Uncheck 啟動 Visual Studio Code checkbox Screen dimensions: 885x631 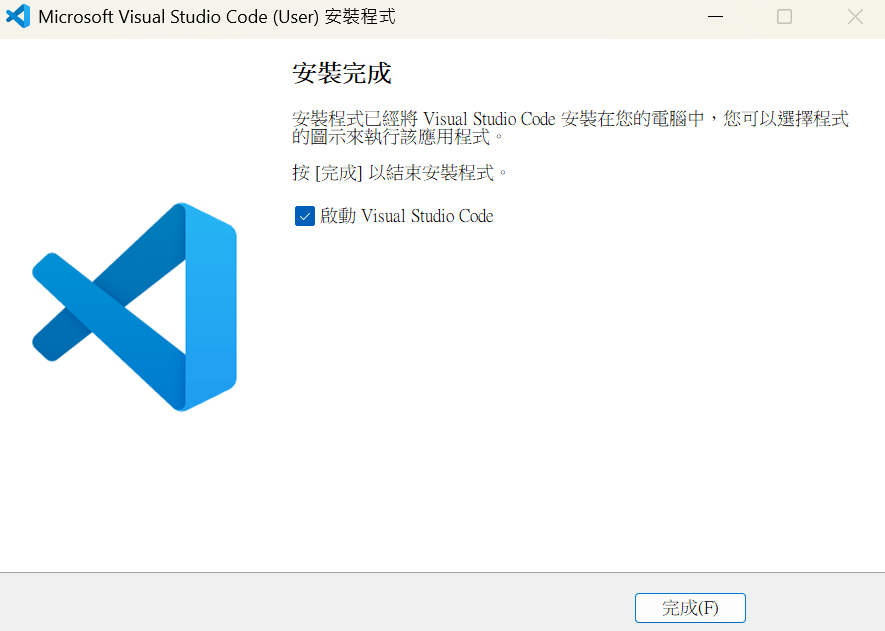coord(305,216)
